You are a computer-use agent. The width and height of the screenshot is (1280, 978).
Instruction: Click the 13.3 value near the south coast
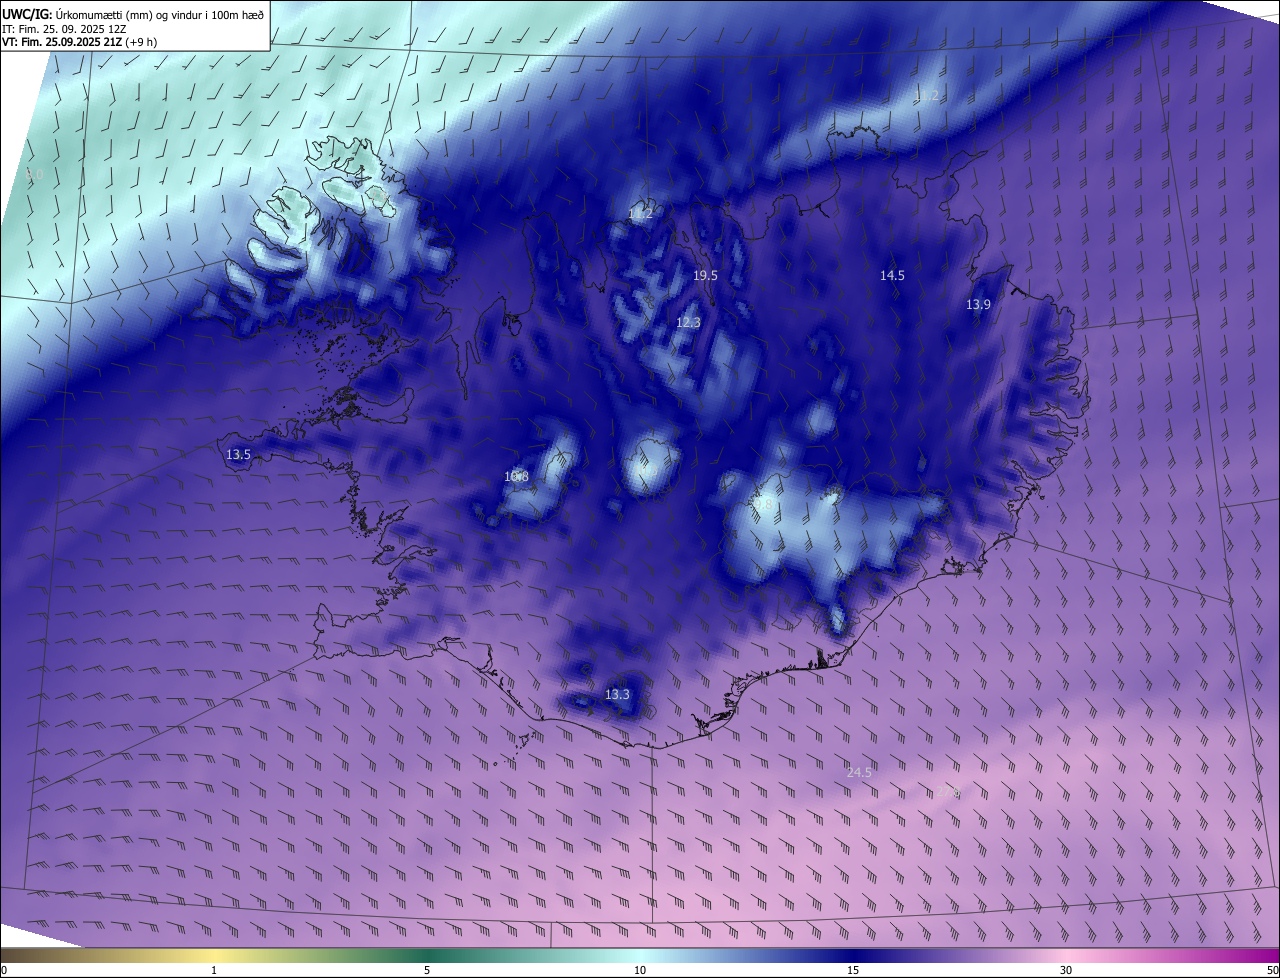coord(618,694)
